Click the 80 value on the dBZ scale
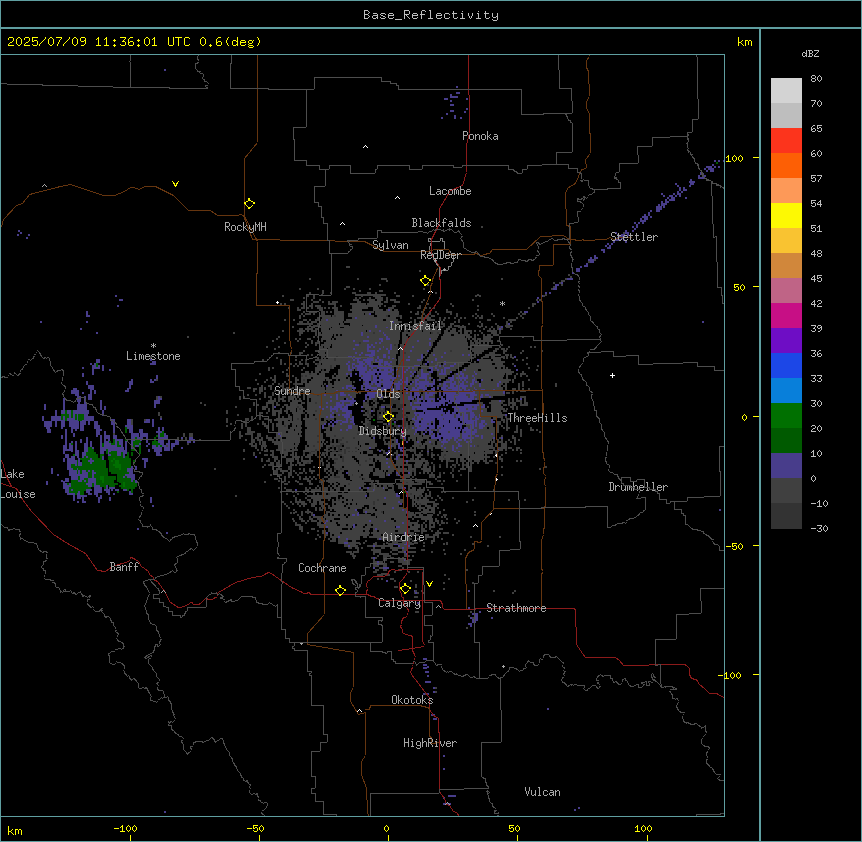This screenshot has width=862, height=842. point(816,79)
